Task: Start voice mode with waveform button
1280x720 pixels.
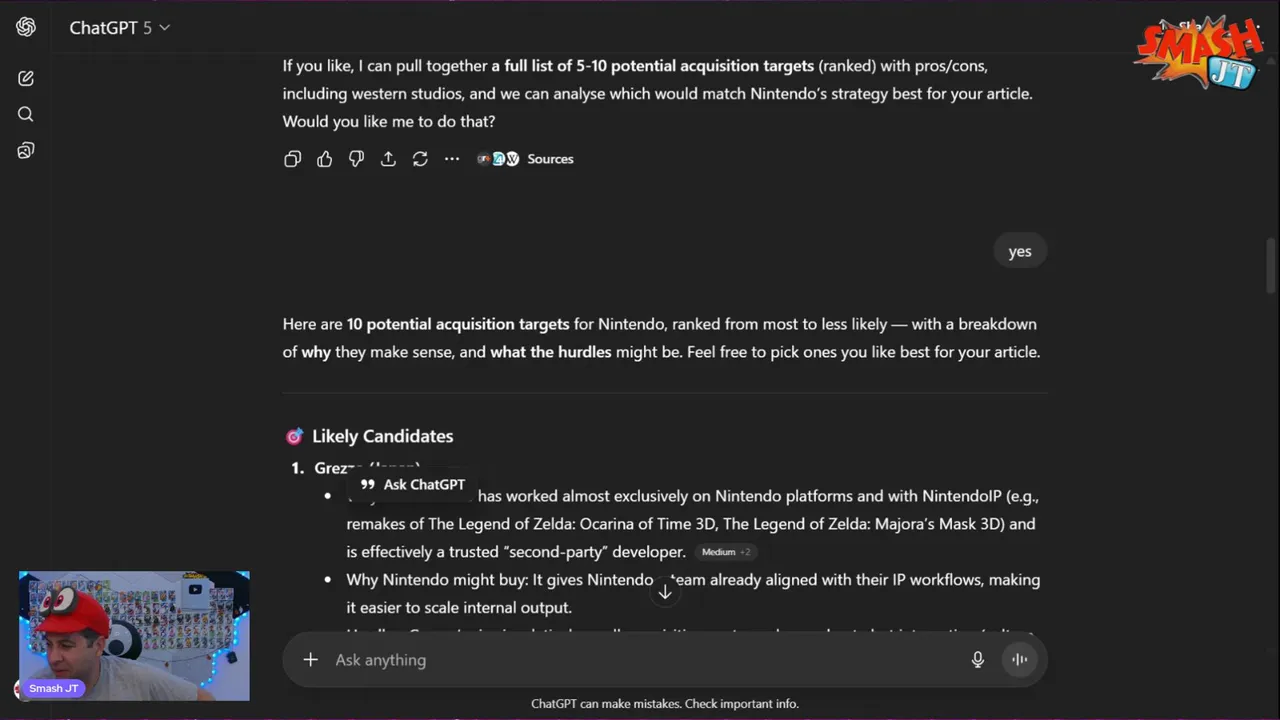Action: point(1020,660)
